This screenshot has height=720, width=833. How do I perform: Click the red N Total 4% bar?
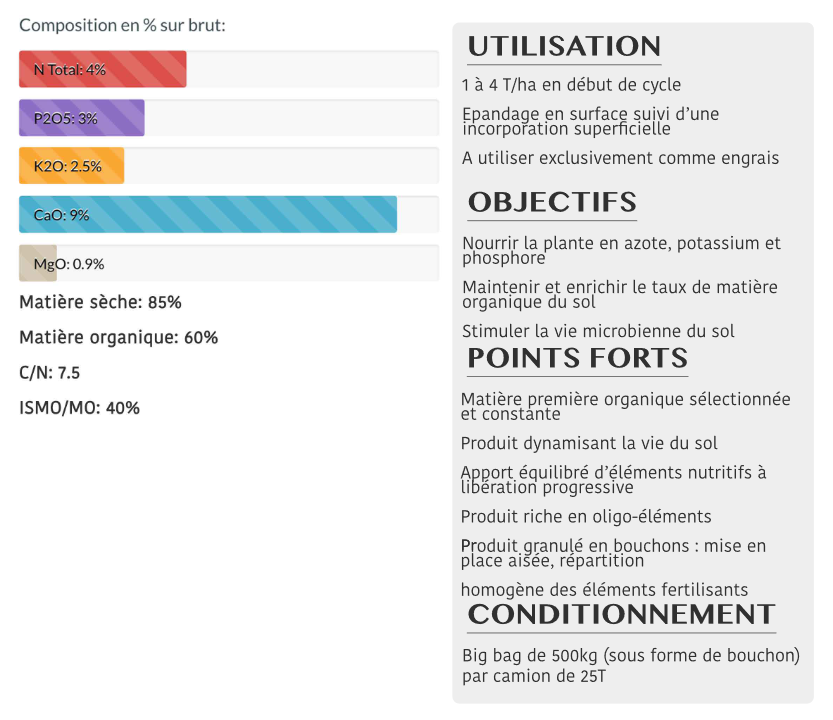coord(102,70)
